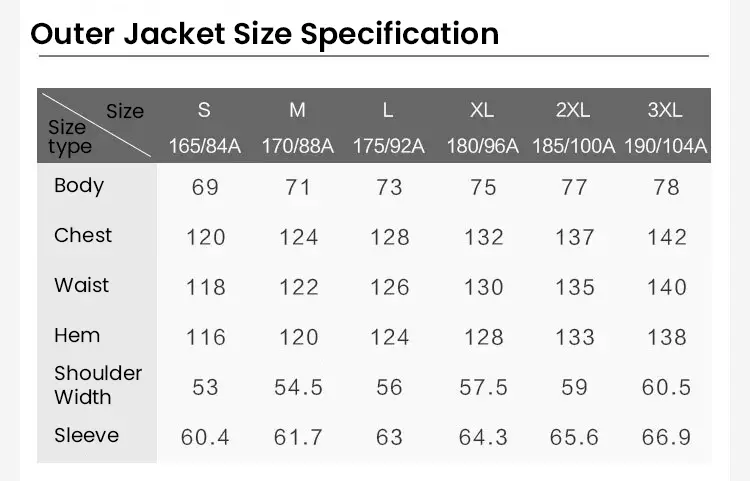Click the shoulder width value 54.5
The height and width of the screenshot is (481, 750).
[298, 387]
